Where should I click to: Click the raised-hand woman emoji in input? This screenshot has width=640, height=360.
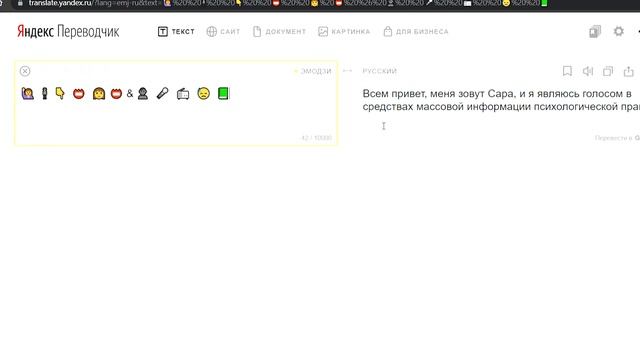pos(27,93)
